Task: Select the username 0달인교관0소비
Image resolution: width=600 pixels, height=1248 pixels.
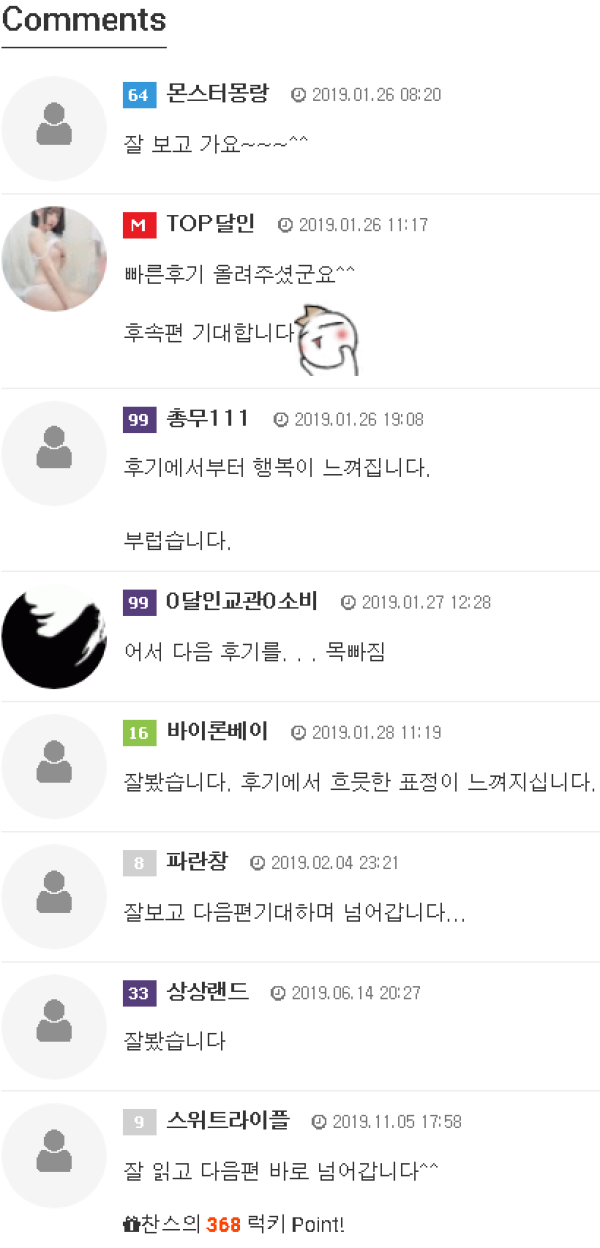Action: coord(242,601)
